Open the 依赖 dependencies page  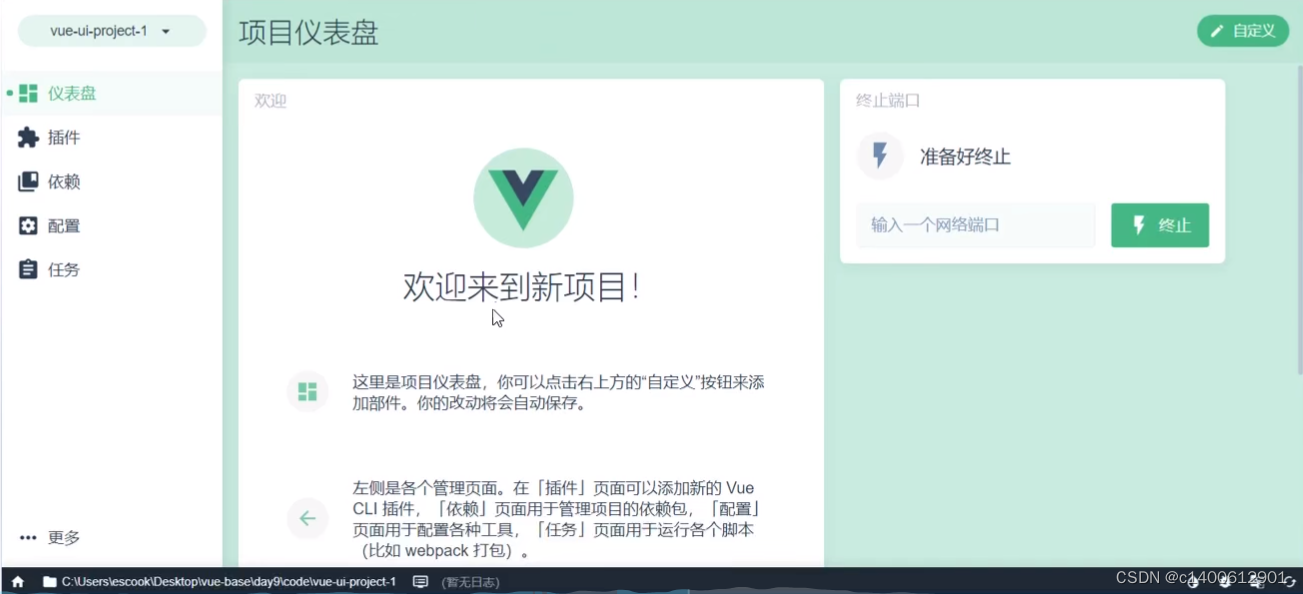(111, 182)
